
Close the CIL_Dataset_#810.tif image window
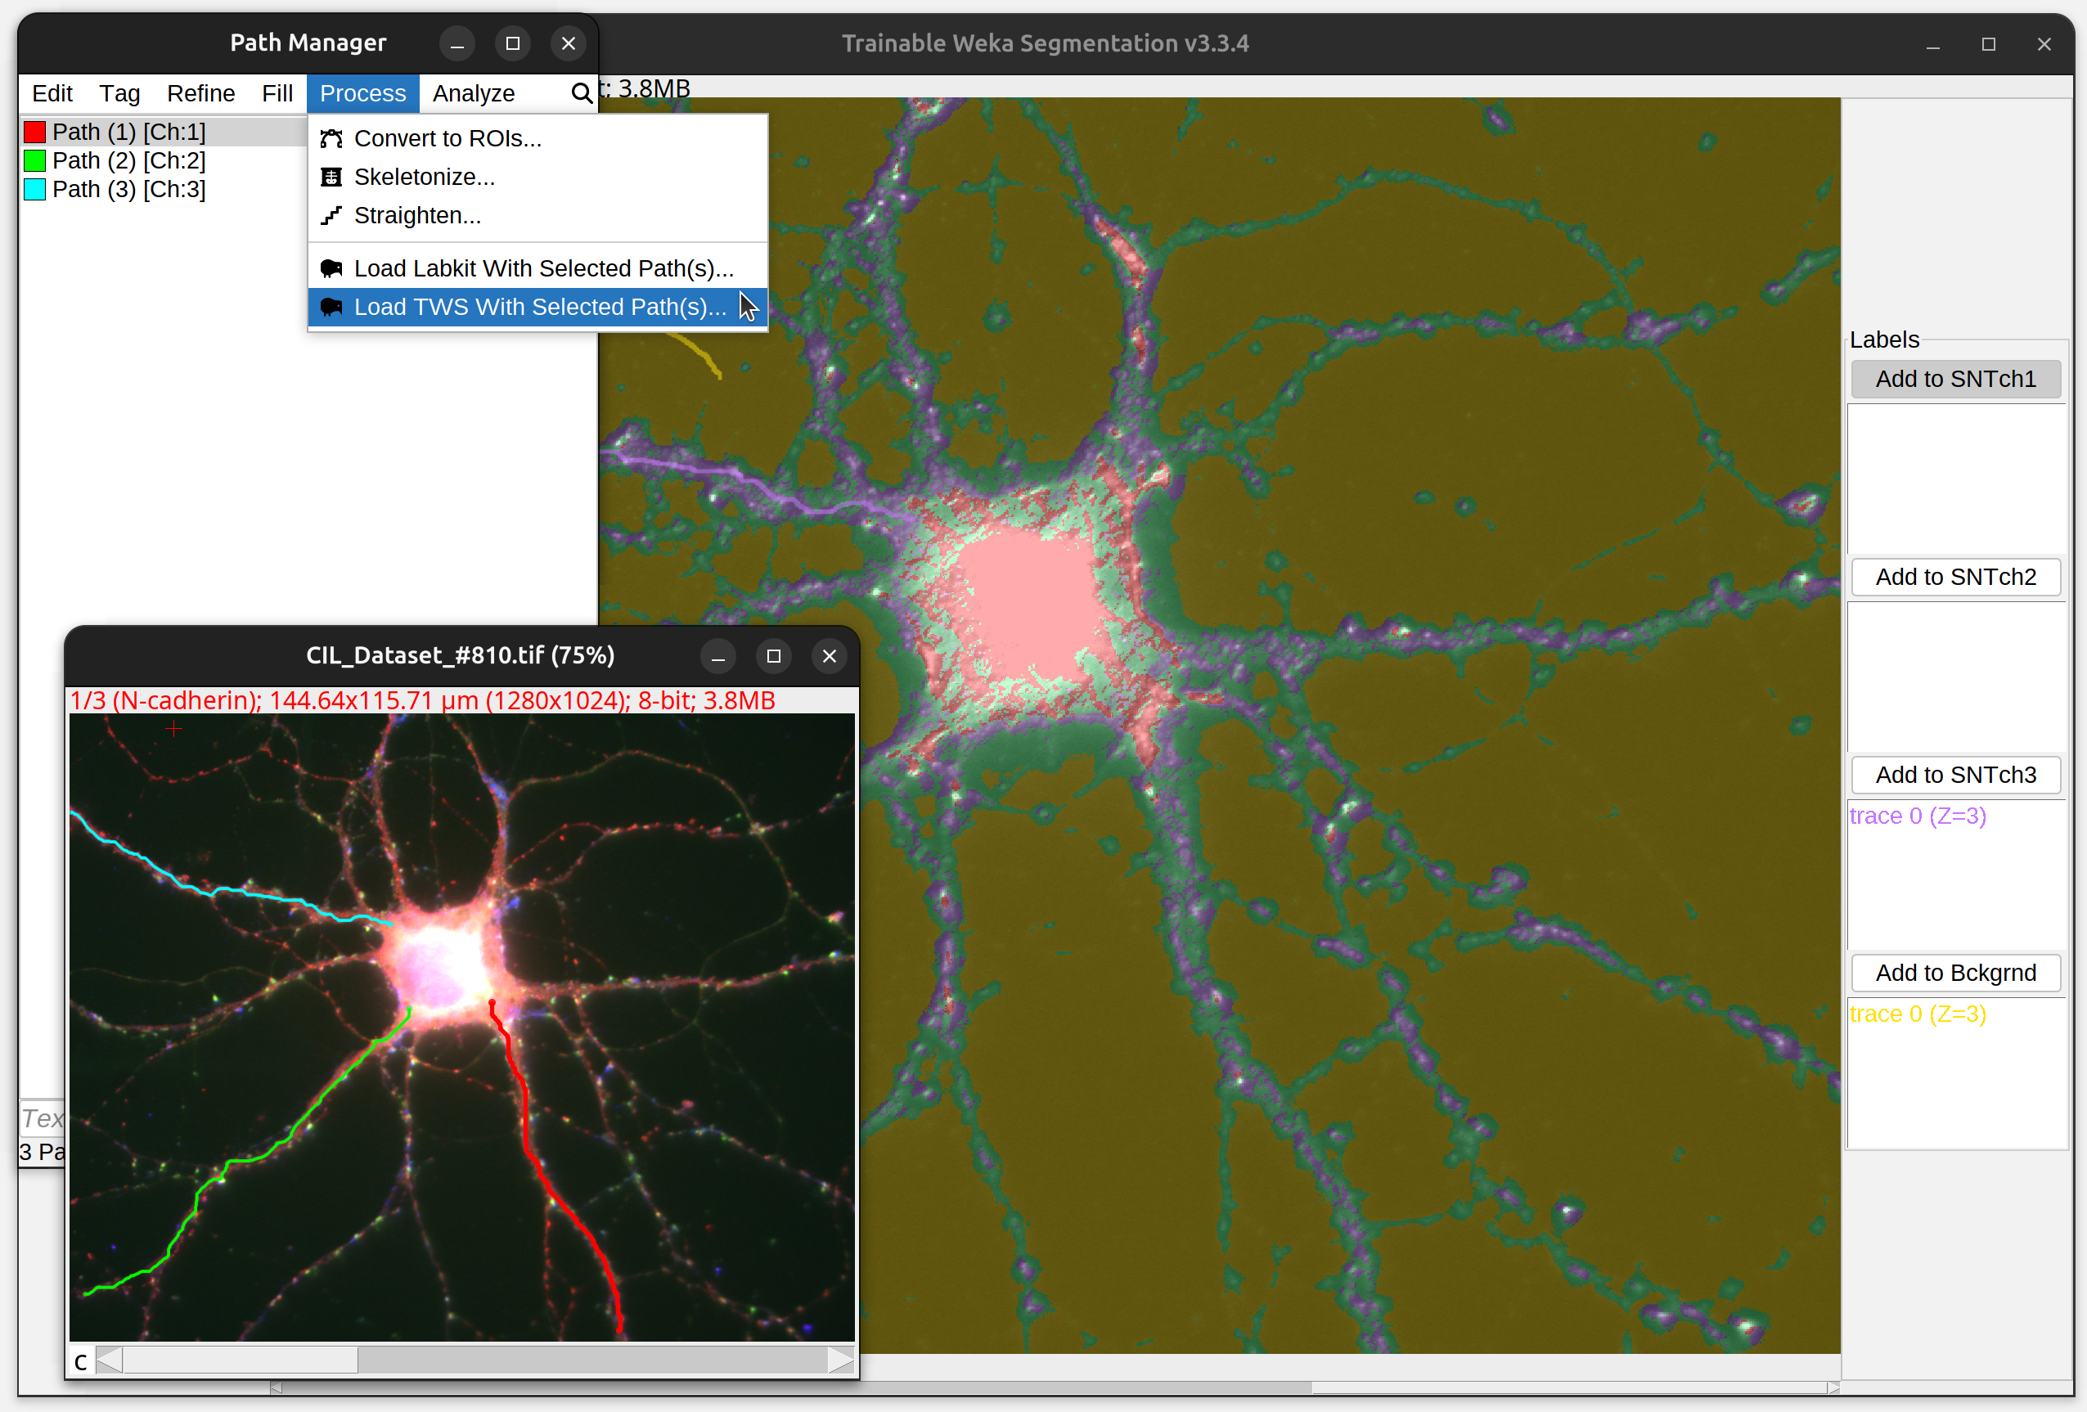click(x=829, y=656)
